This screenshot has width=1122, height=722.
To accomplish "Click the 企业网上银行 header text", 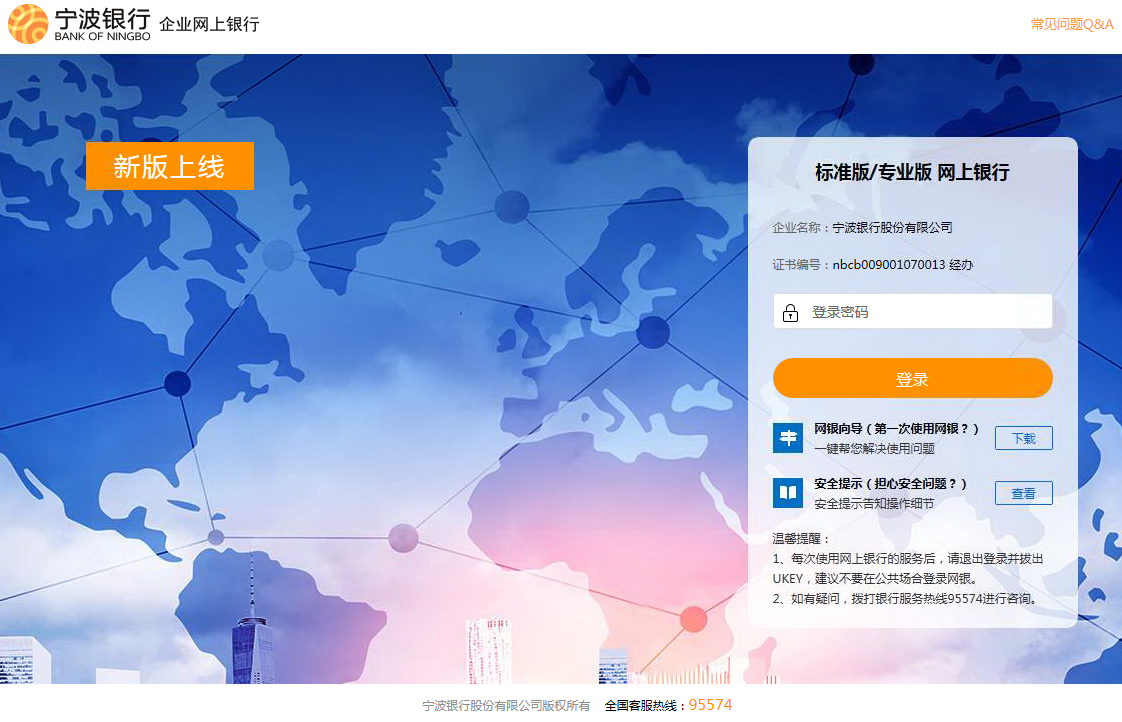I will (x=209, y=24).
